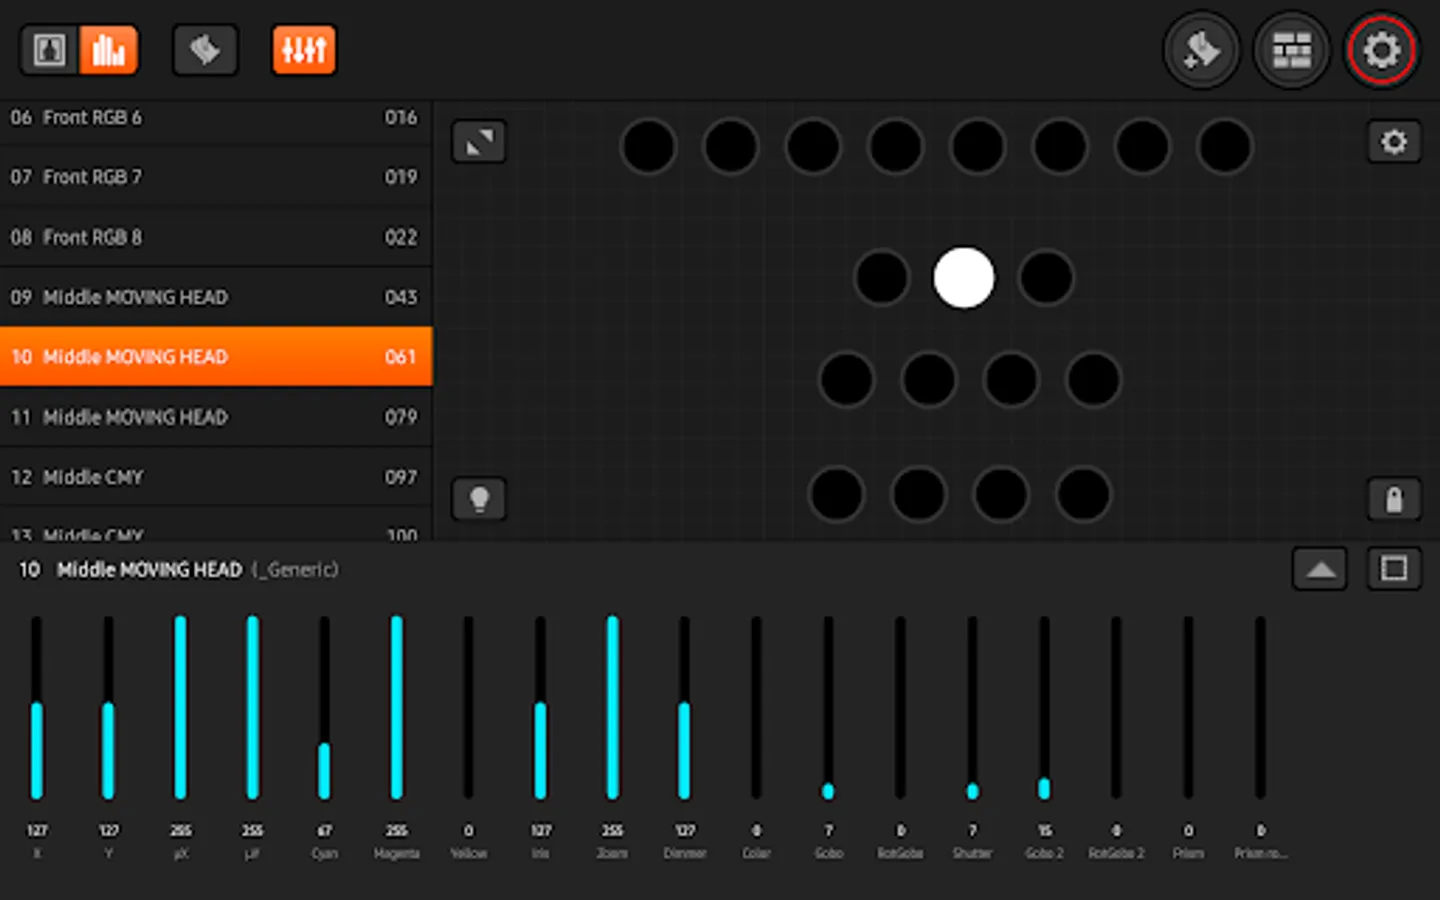Select the fixture faders view icon

[109, 49]
